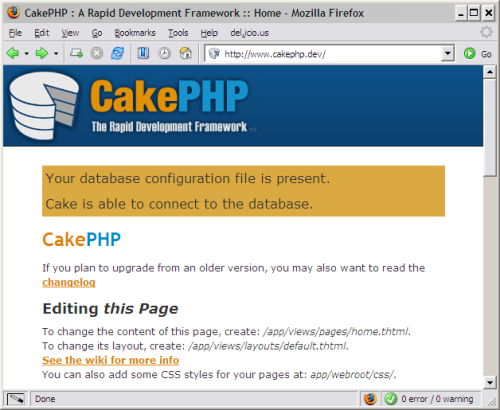Image resolution: width=500 pixels, height=410 pixels.
Task: Click the Firefox icon in status bar
Action: pyautogui.click(x=370, y=399)
